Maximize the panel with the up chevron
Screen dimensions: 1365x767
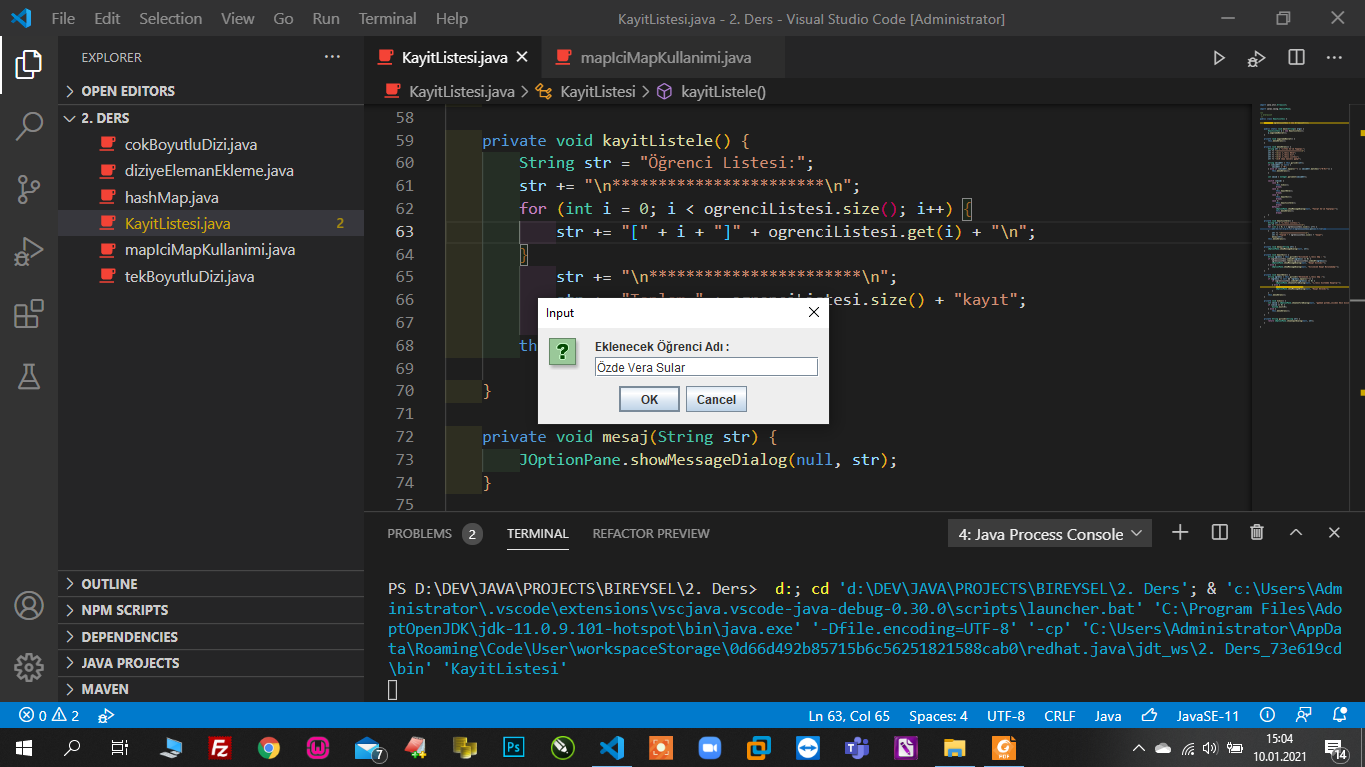point(1296,533)
